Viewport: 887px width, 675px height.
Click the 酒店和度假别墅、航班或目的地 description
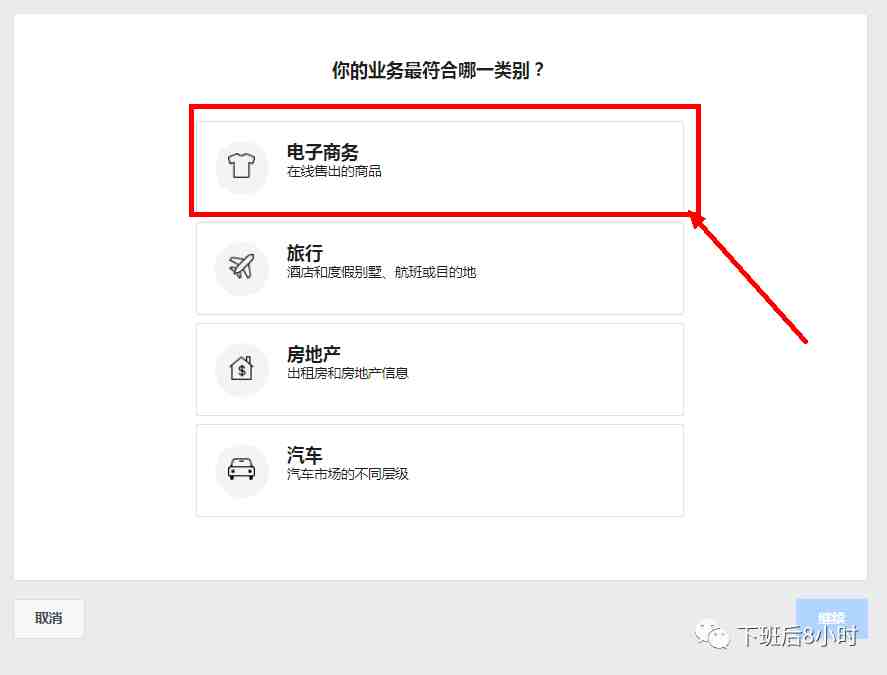click(381, 272)
